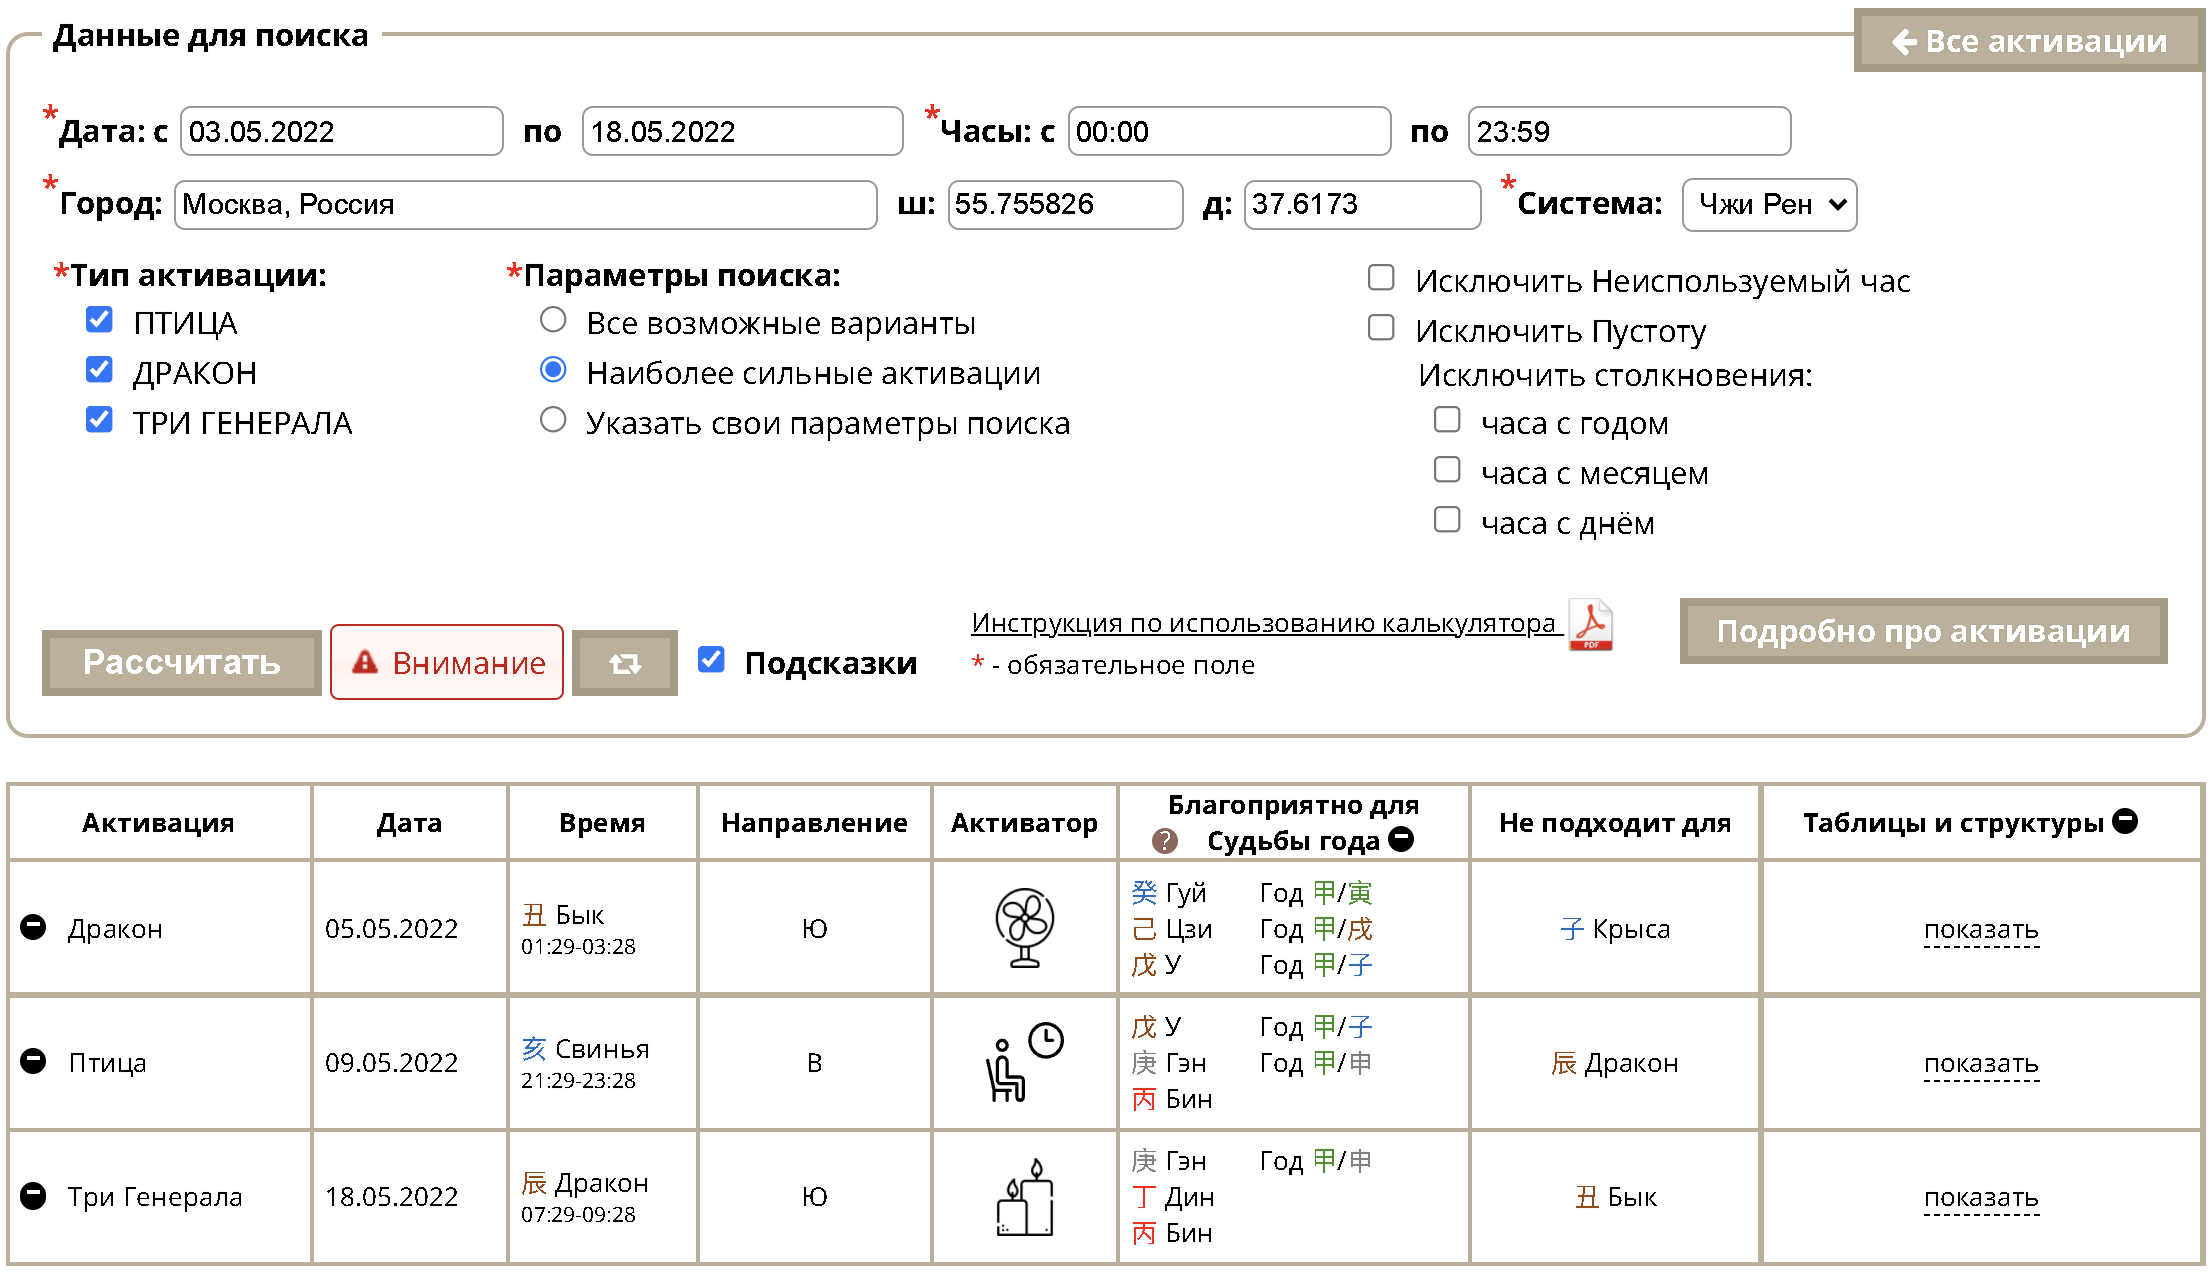Click the Направление column header

pyautogui.click(x=814, y=823)
